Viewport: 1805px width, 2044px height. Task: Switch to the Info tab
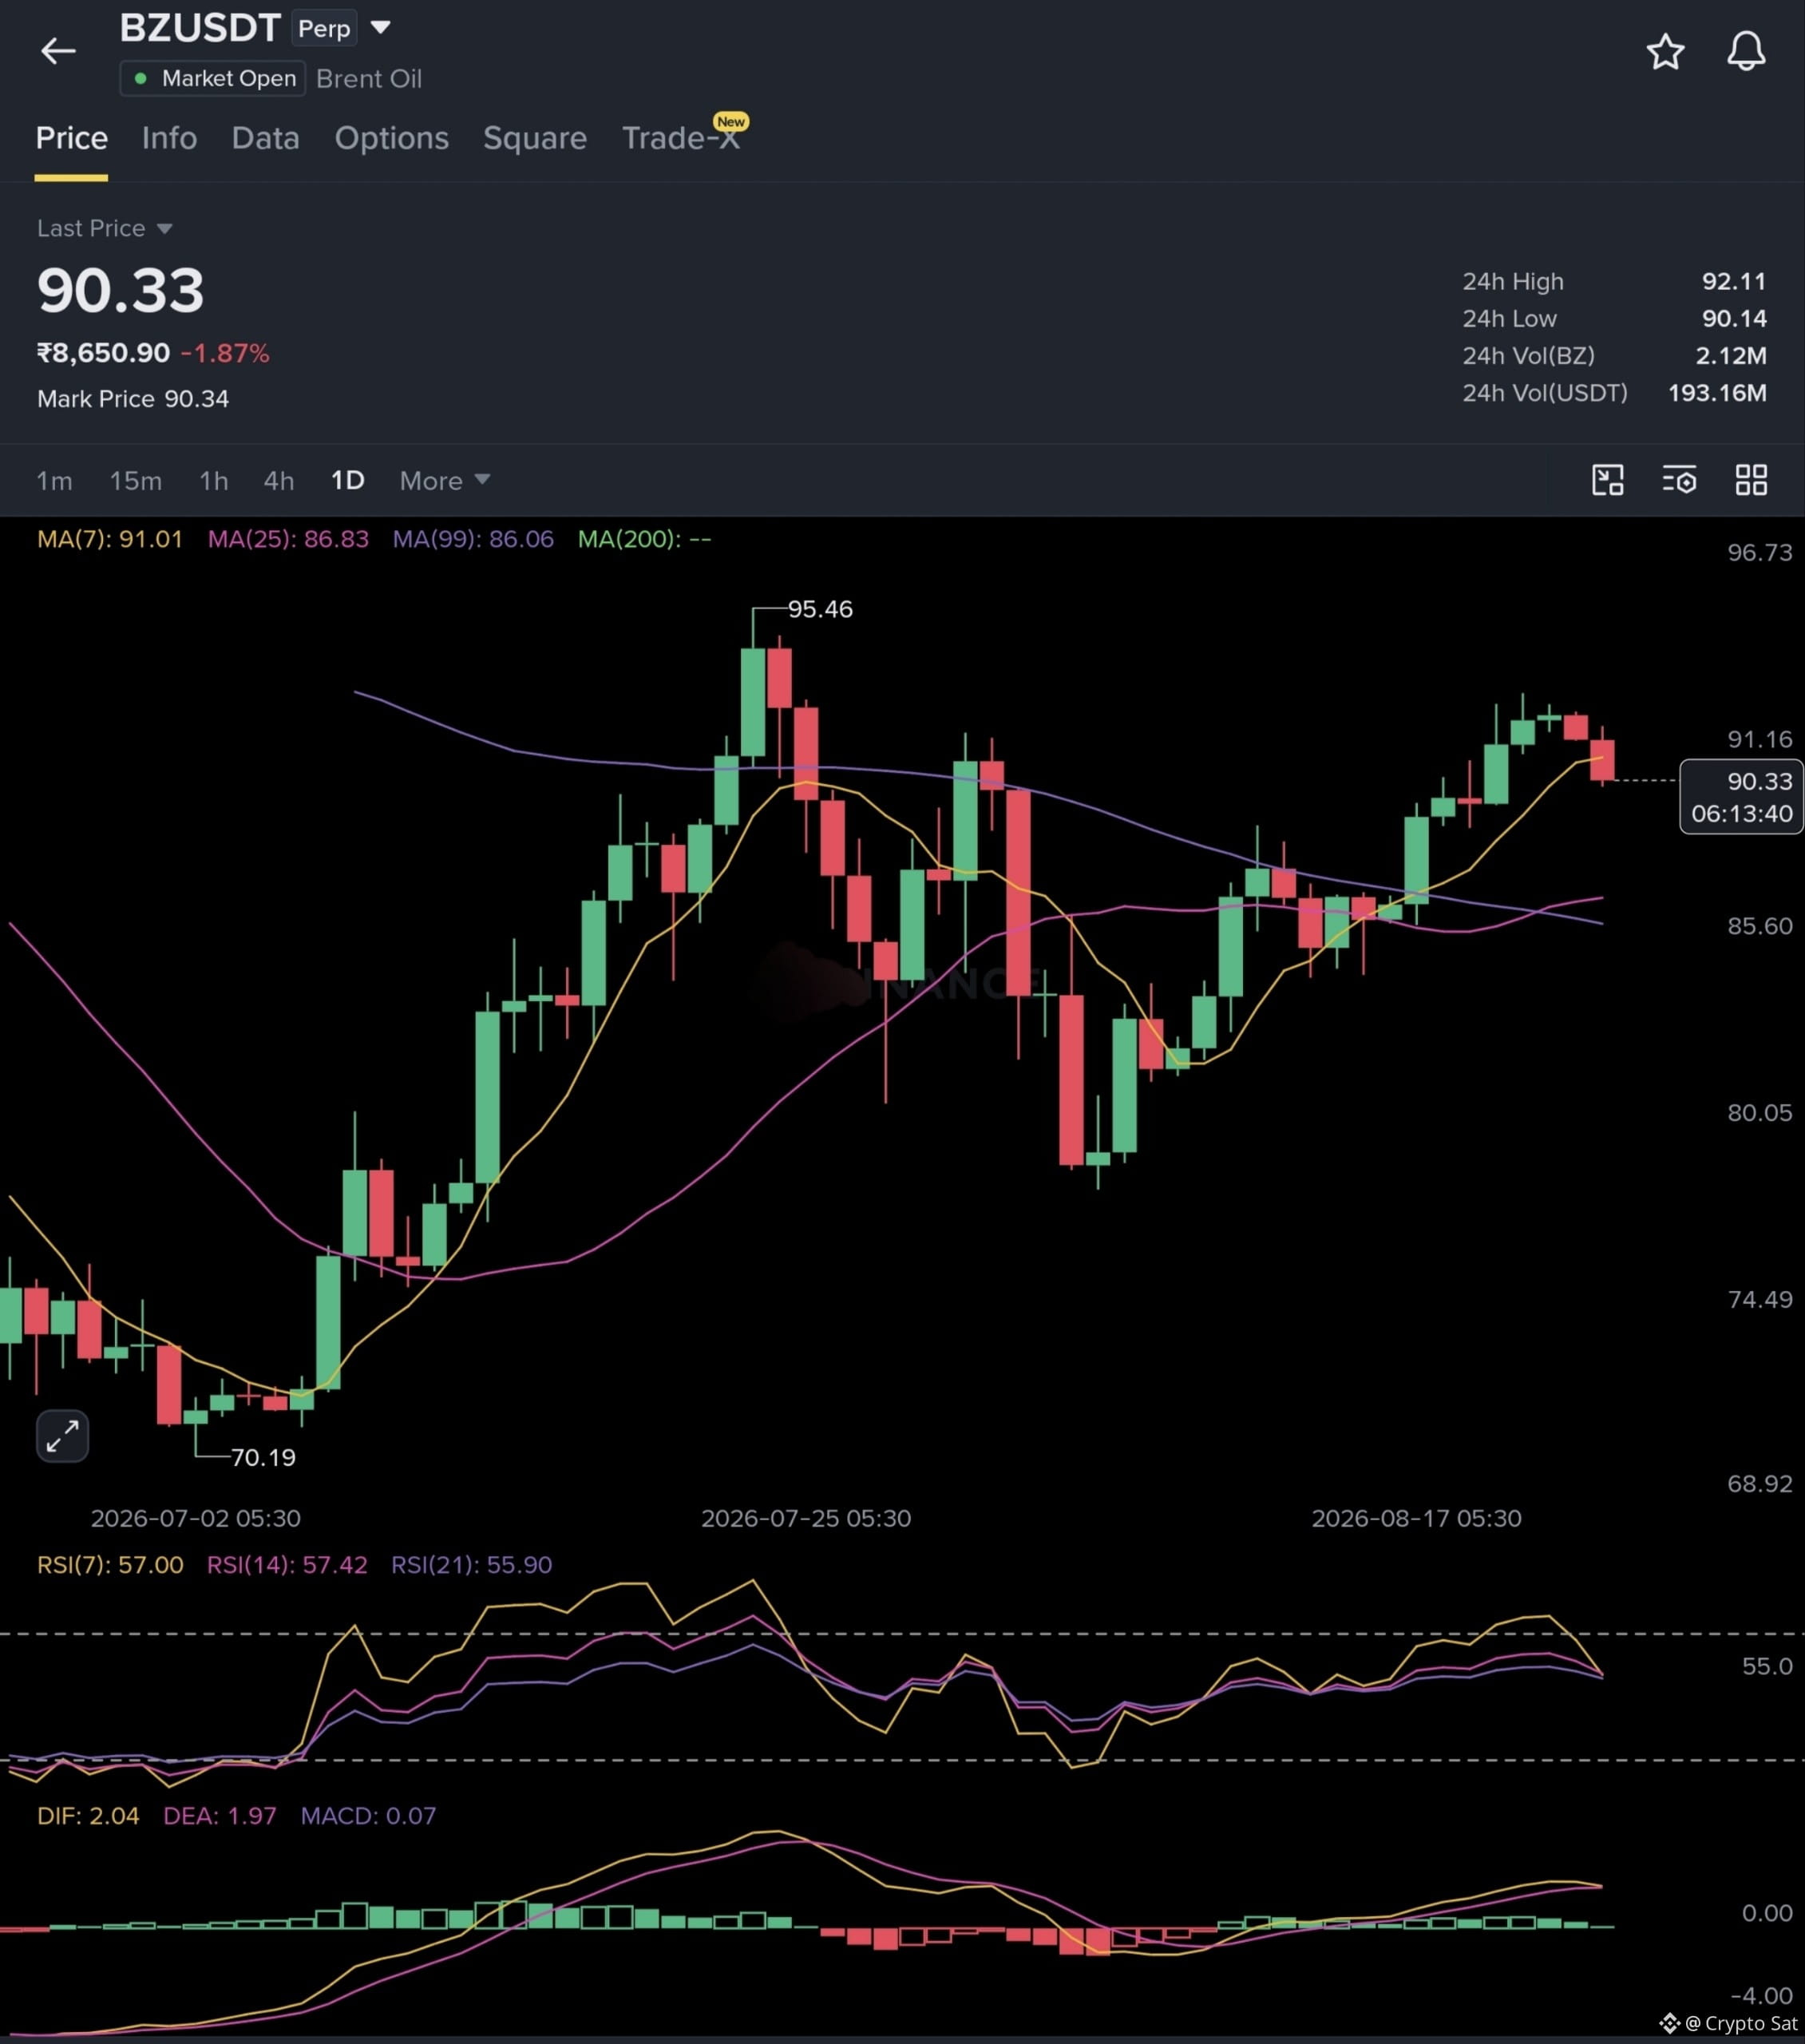pyautogui.click(x=169, y=138)
